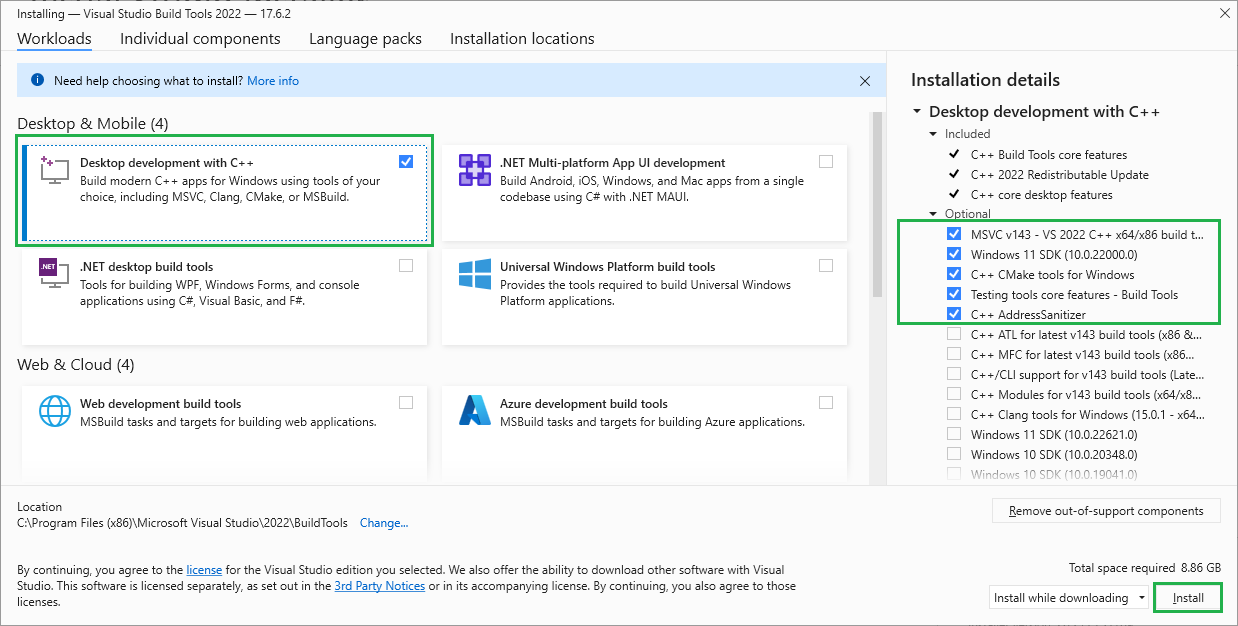Uncheck Testing tools core features - Build Tools
Viewport: 1238px width, 626px height.
(x=954, y=294)
